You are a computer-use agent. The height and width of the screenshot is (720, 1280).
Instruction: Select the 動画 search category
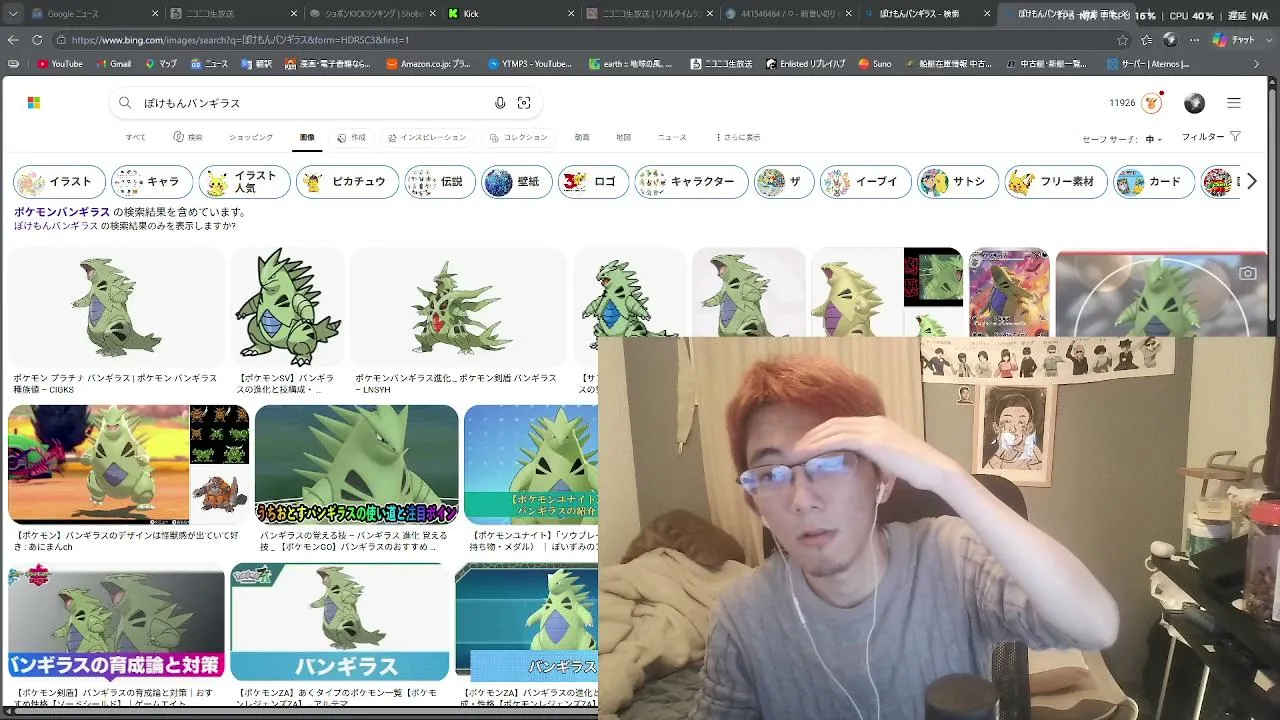[x=582, y=137]
